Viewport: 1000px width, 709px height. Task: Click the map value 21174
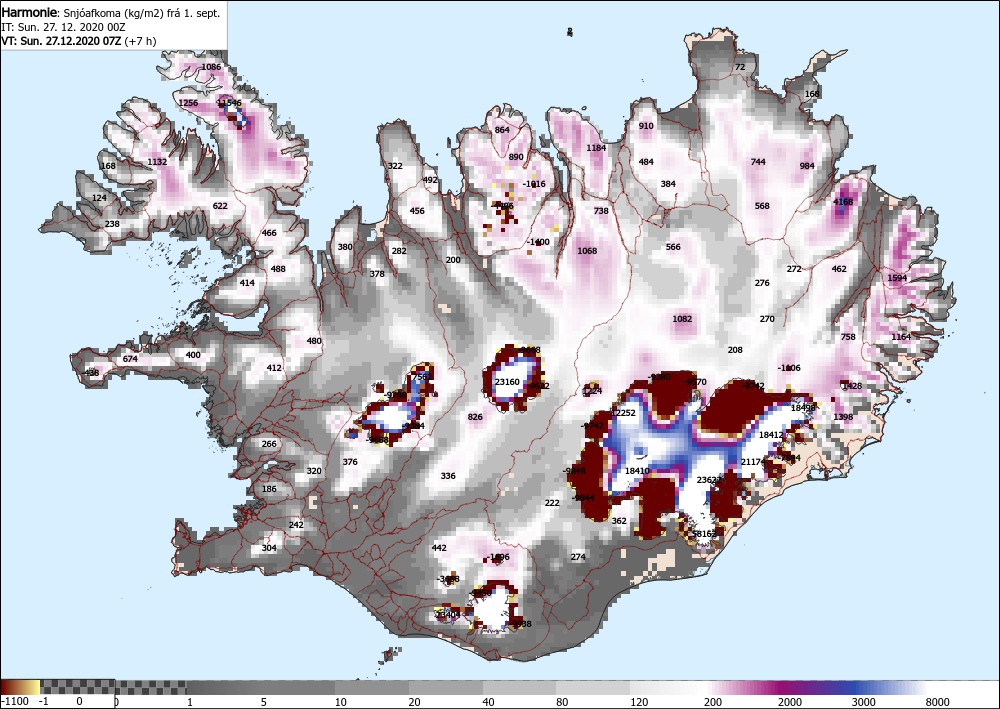click(x=753, y=462)
